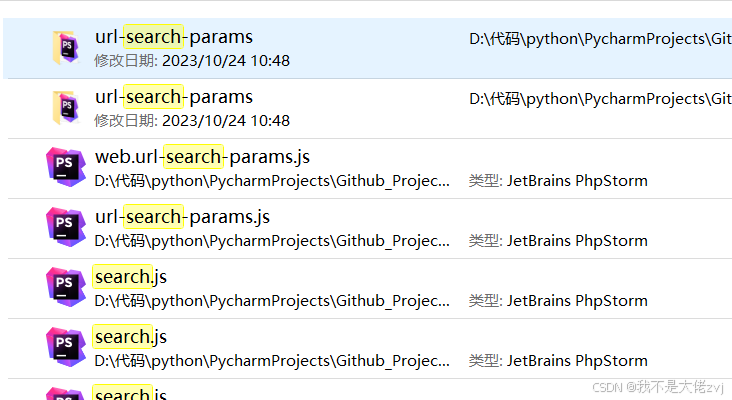Click the path beneath web.url-search-params.js
This screenshot has height=400, width=732.
coord(272,181)
